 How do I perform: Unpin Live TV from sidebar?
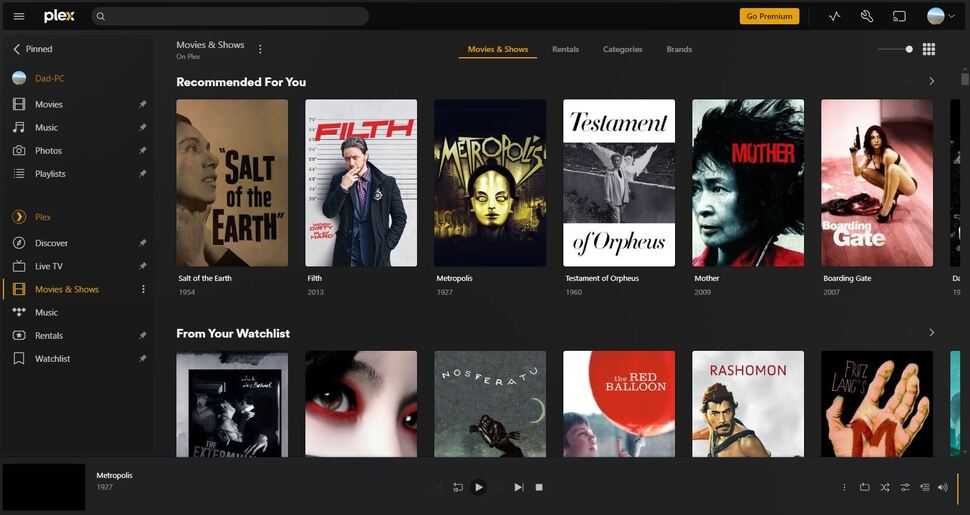point(143,266)
